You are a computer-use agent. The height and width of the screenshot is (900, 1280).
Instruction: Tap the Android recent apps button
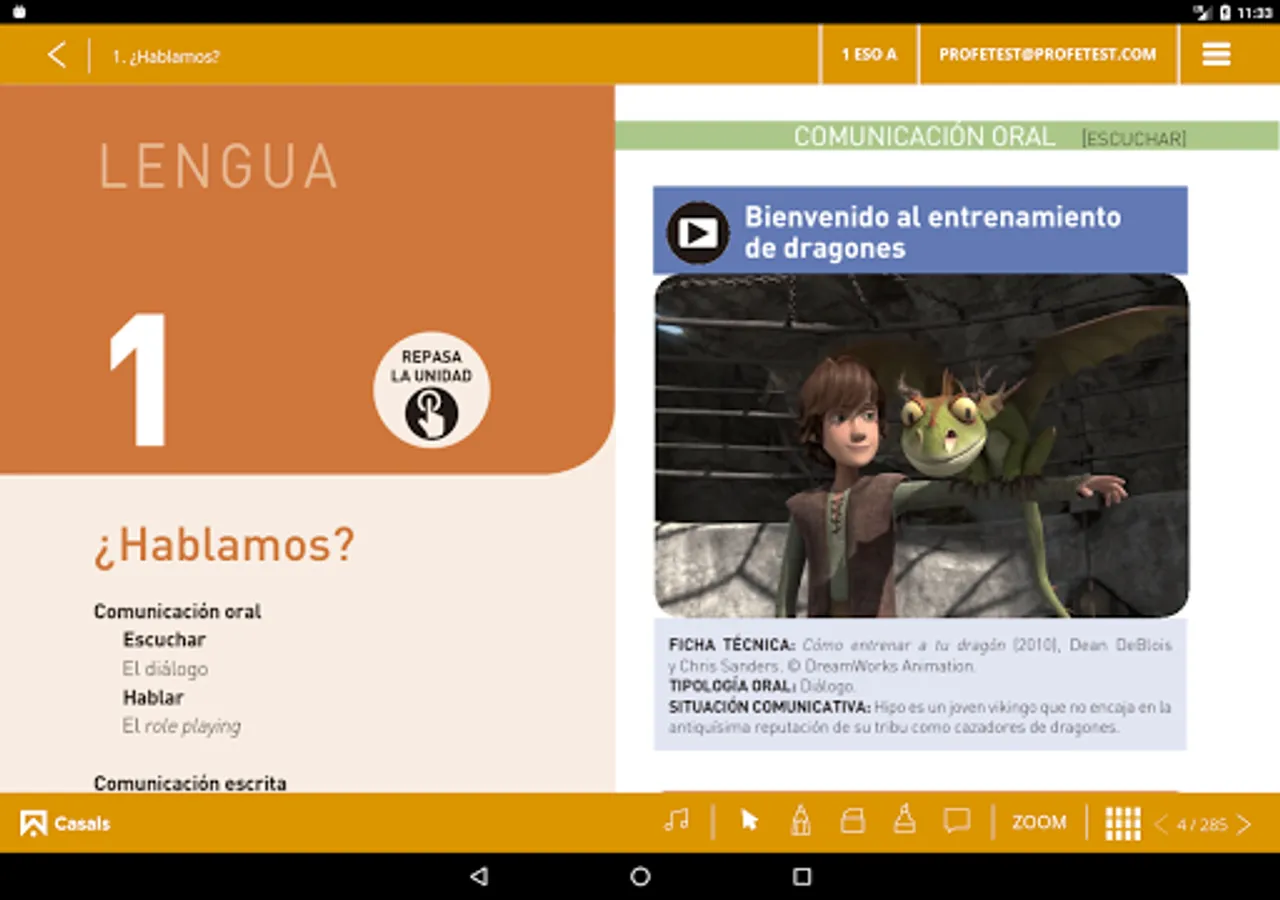click(801, 876)
